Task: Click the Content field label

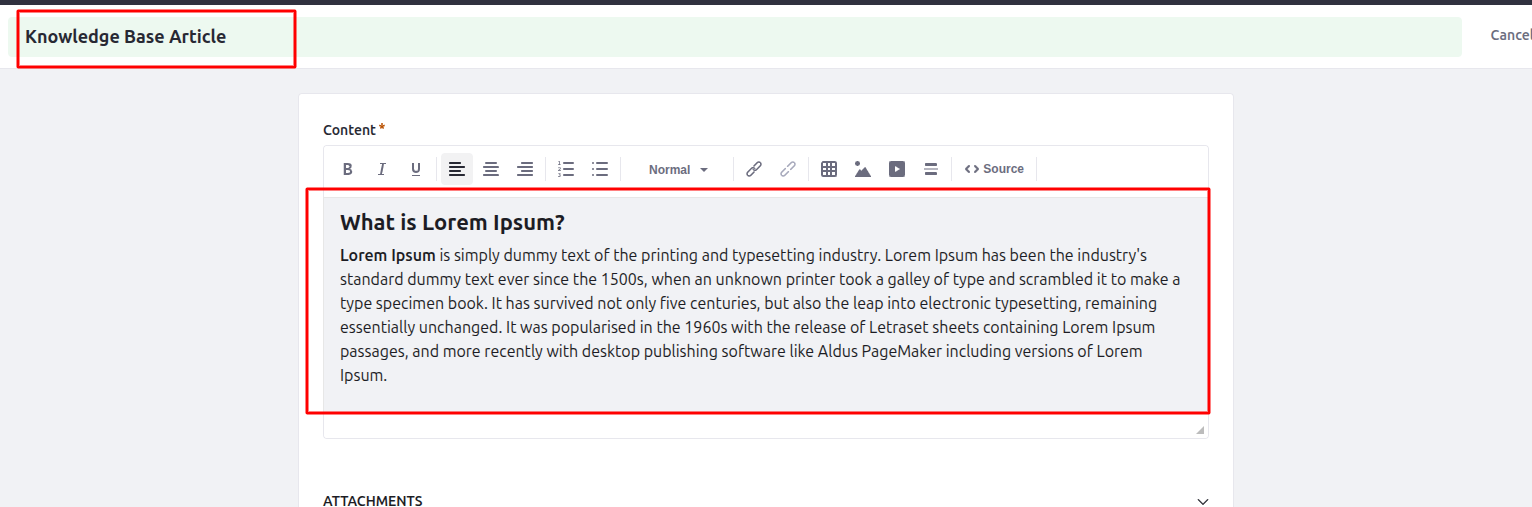Action: [x=349, y=130]
